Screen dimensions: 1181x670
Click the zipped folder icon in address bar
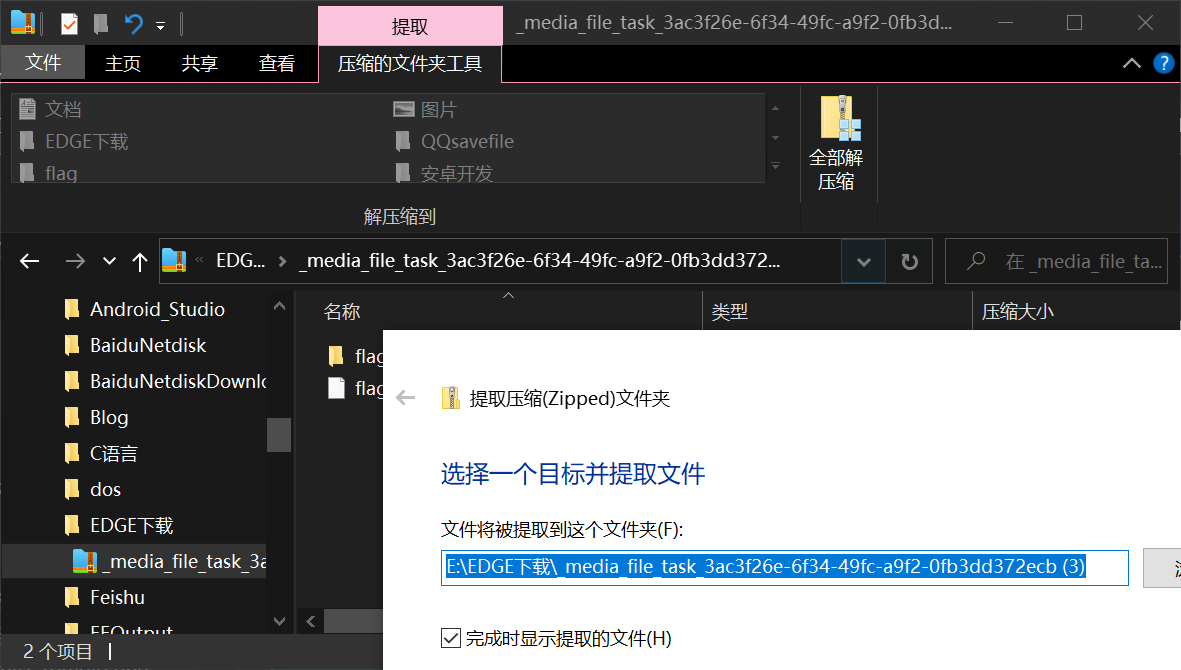click(174, 260)
